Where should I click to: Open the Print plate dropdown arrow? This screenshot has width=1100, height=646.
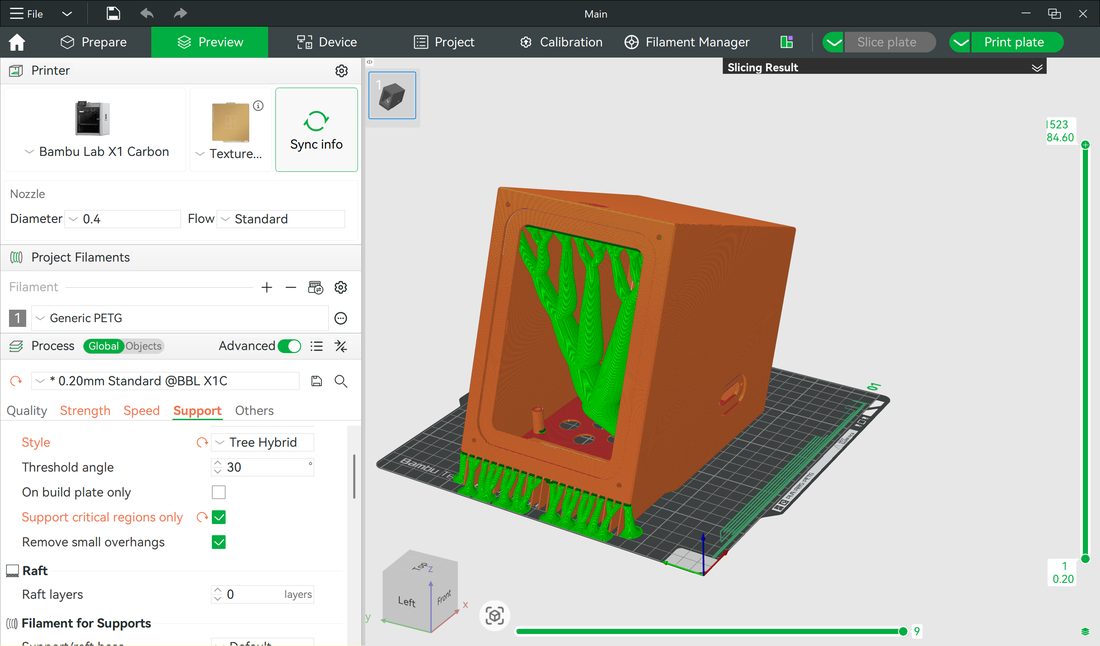click(960, 42)
